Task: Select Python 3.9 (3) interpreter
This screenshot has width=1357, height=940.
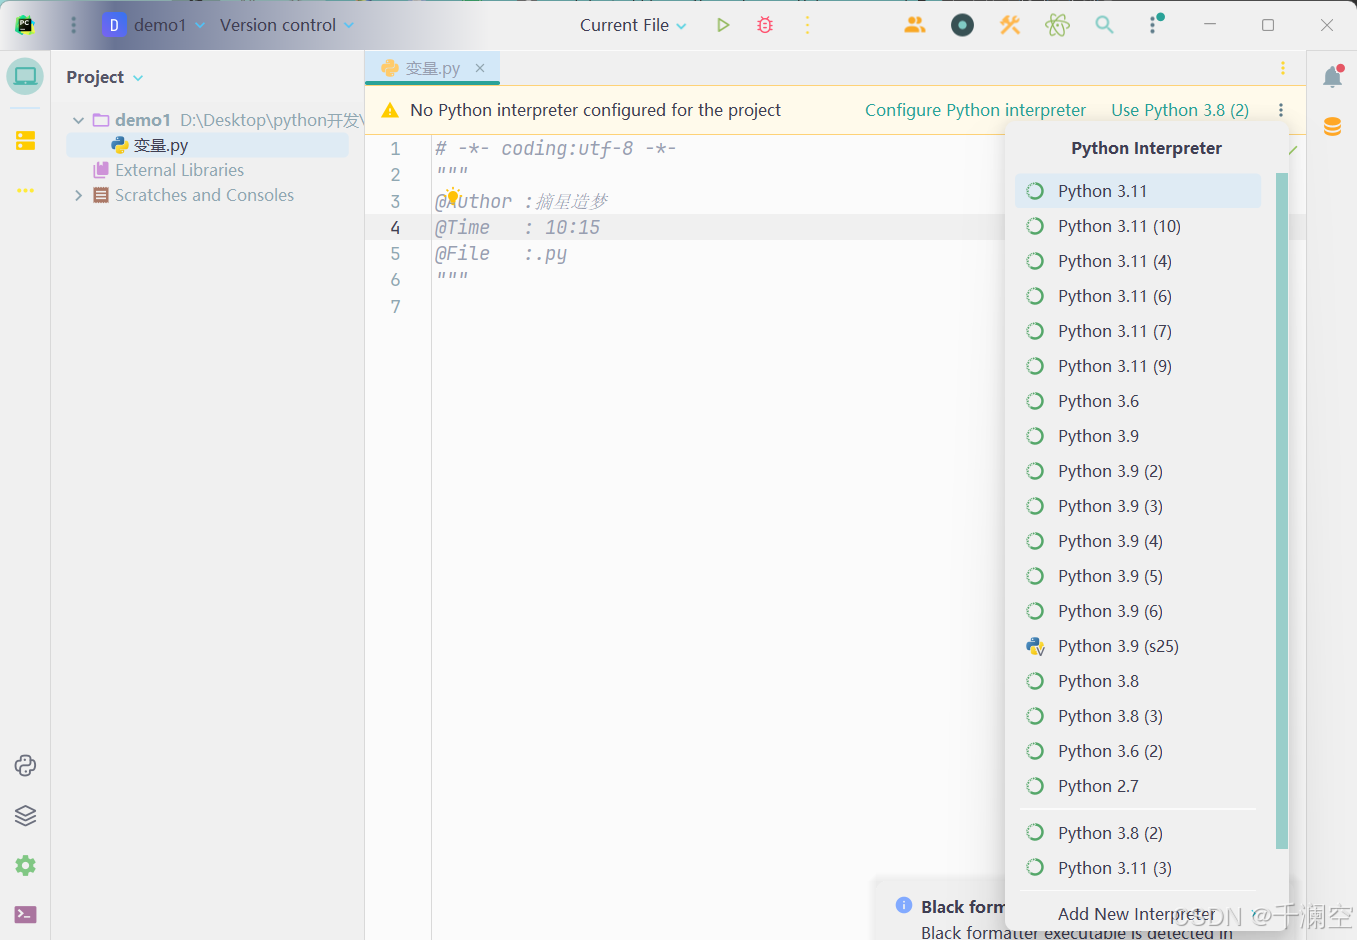Action: click(x=1138, y=506)
